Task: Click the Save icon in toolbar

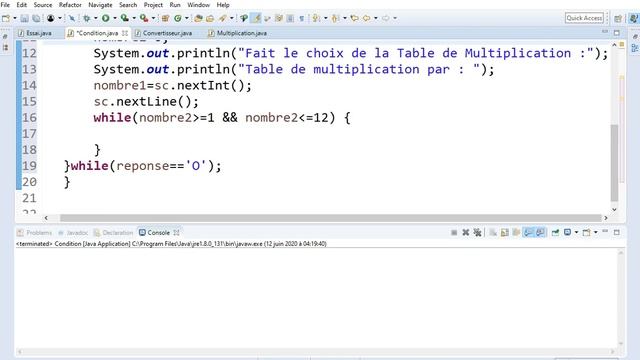Action: 24,18
